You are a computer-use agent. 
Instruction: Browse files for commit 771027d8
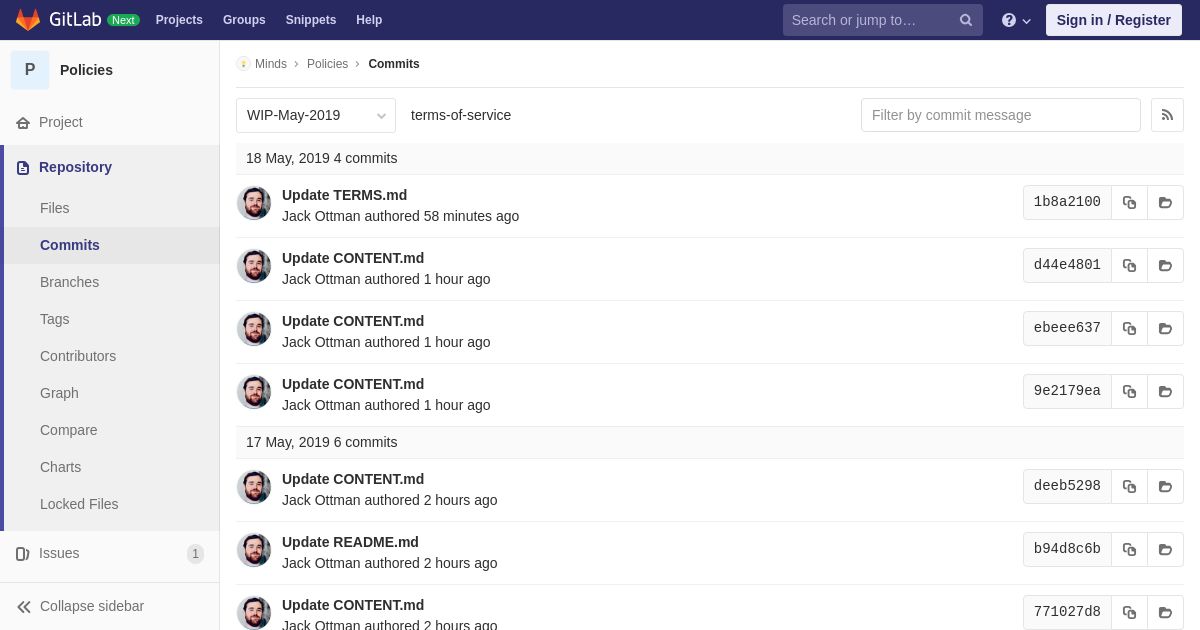(1165, 612)
